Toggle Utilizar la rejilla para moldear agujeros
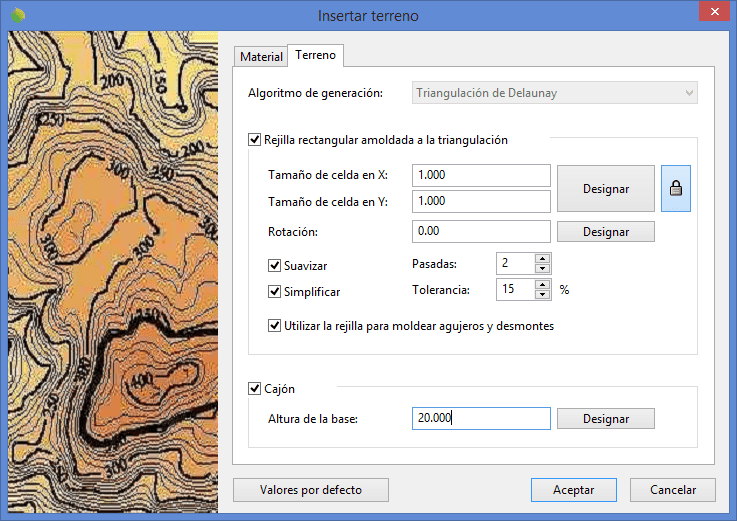Image resolution: width=737 pixels, height=521 pixels. (274, 325)
